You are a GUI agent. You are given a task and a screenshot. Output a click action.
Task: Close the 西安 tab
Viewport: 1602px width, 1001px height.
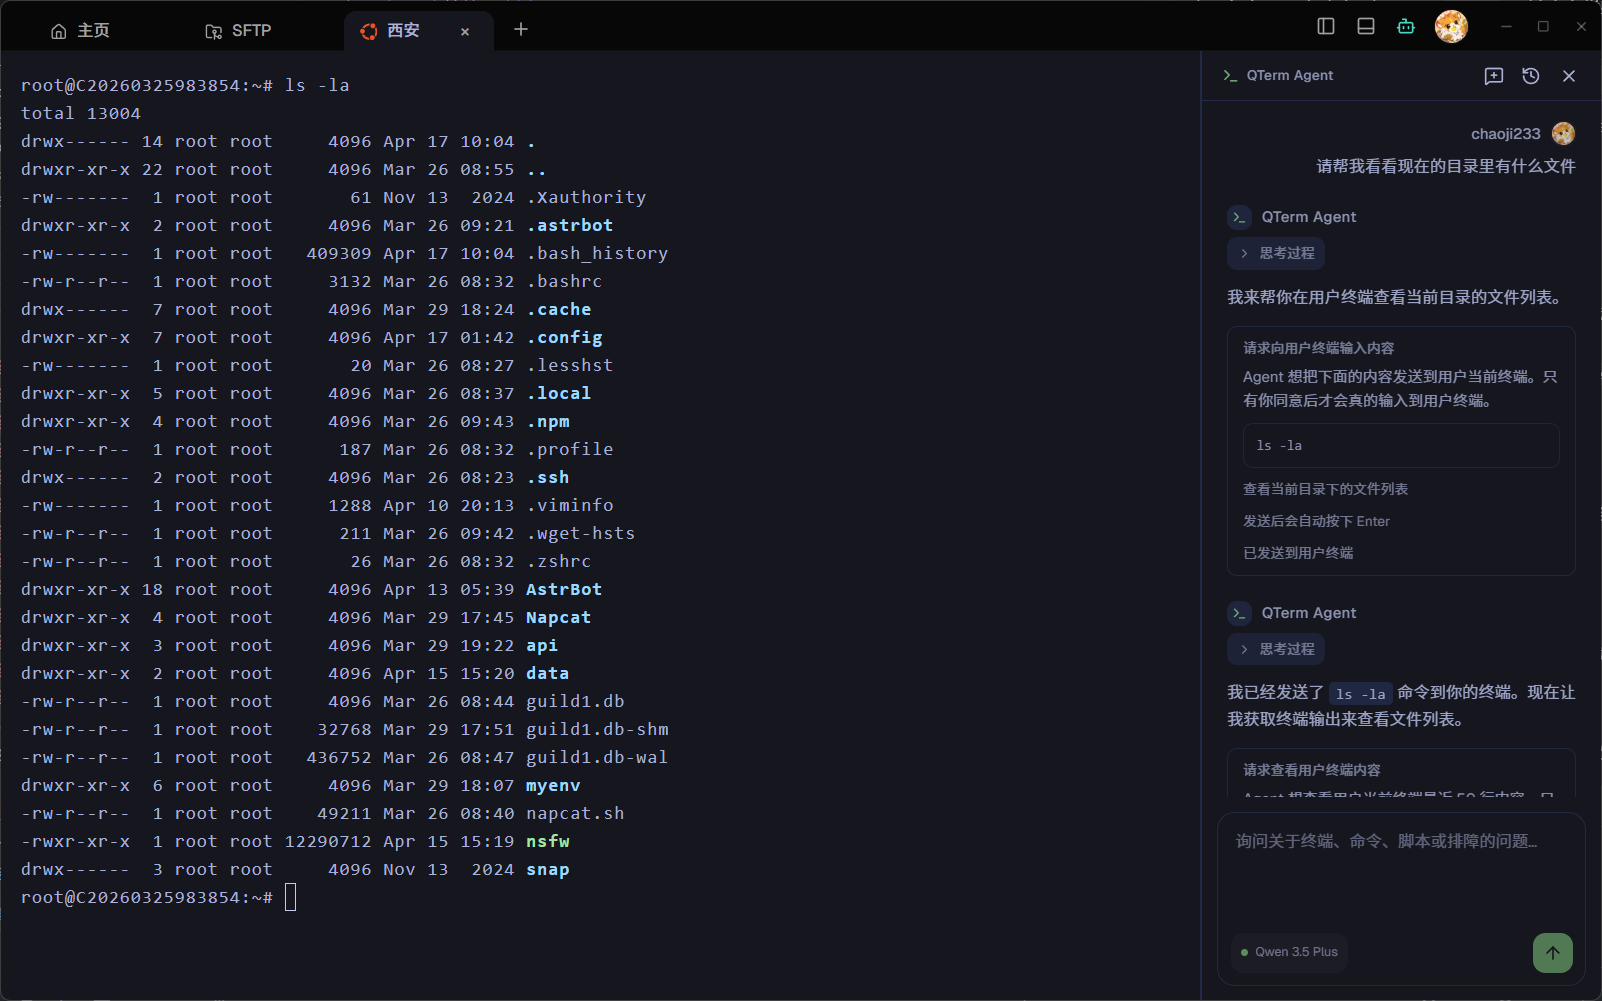465,32
